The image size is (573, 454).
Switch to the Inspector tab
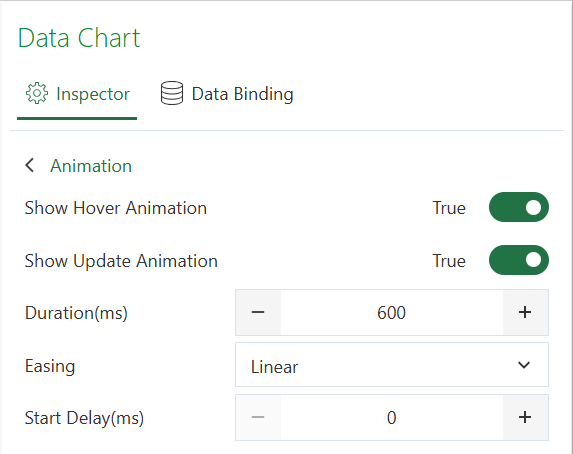(x=77, y=94)
